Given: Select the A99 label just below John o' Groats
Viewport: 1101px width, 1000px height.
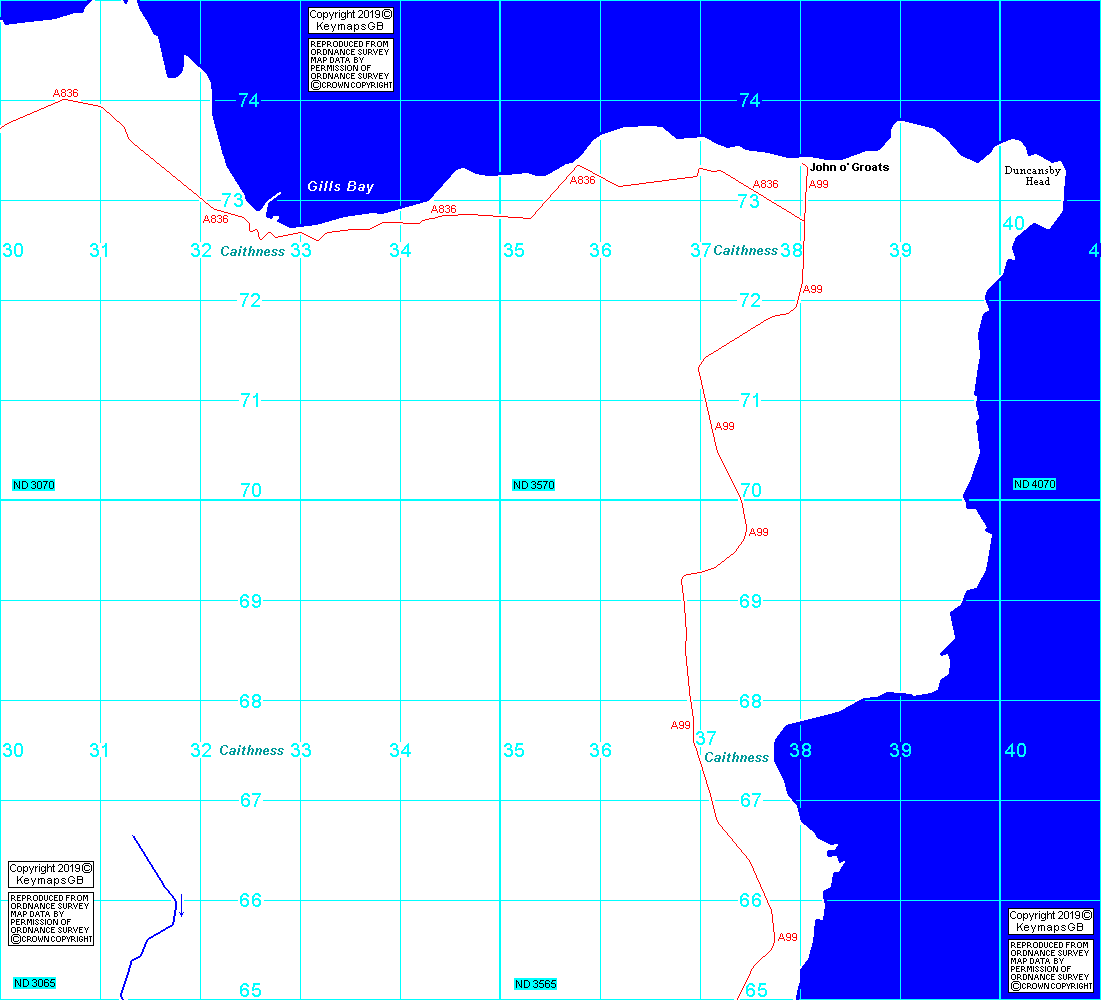Looking at the screenshot, I should 818,184.
